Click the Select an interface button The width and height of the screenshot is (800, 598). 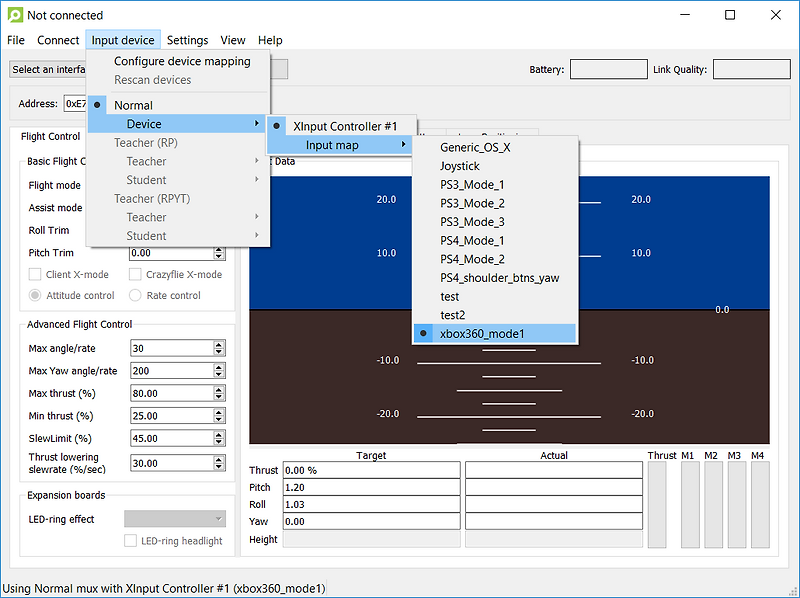point(46,69)
